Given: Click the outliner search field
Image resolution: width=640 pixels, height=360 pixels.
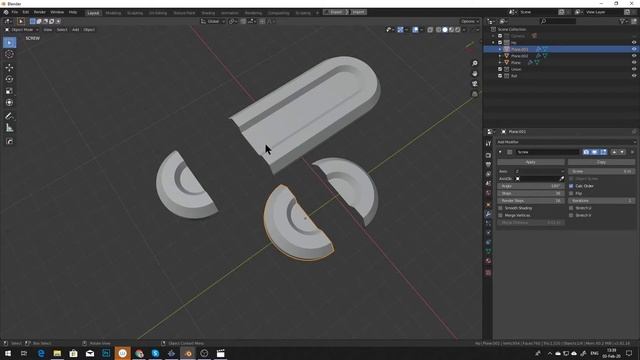Looking at the screenshot, I should [558, 21].
